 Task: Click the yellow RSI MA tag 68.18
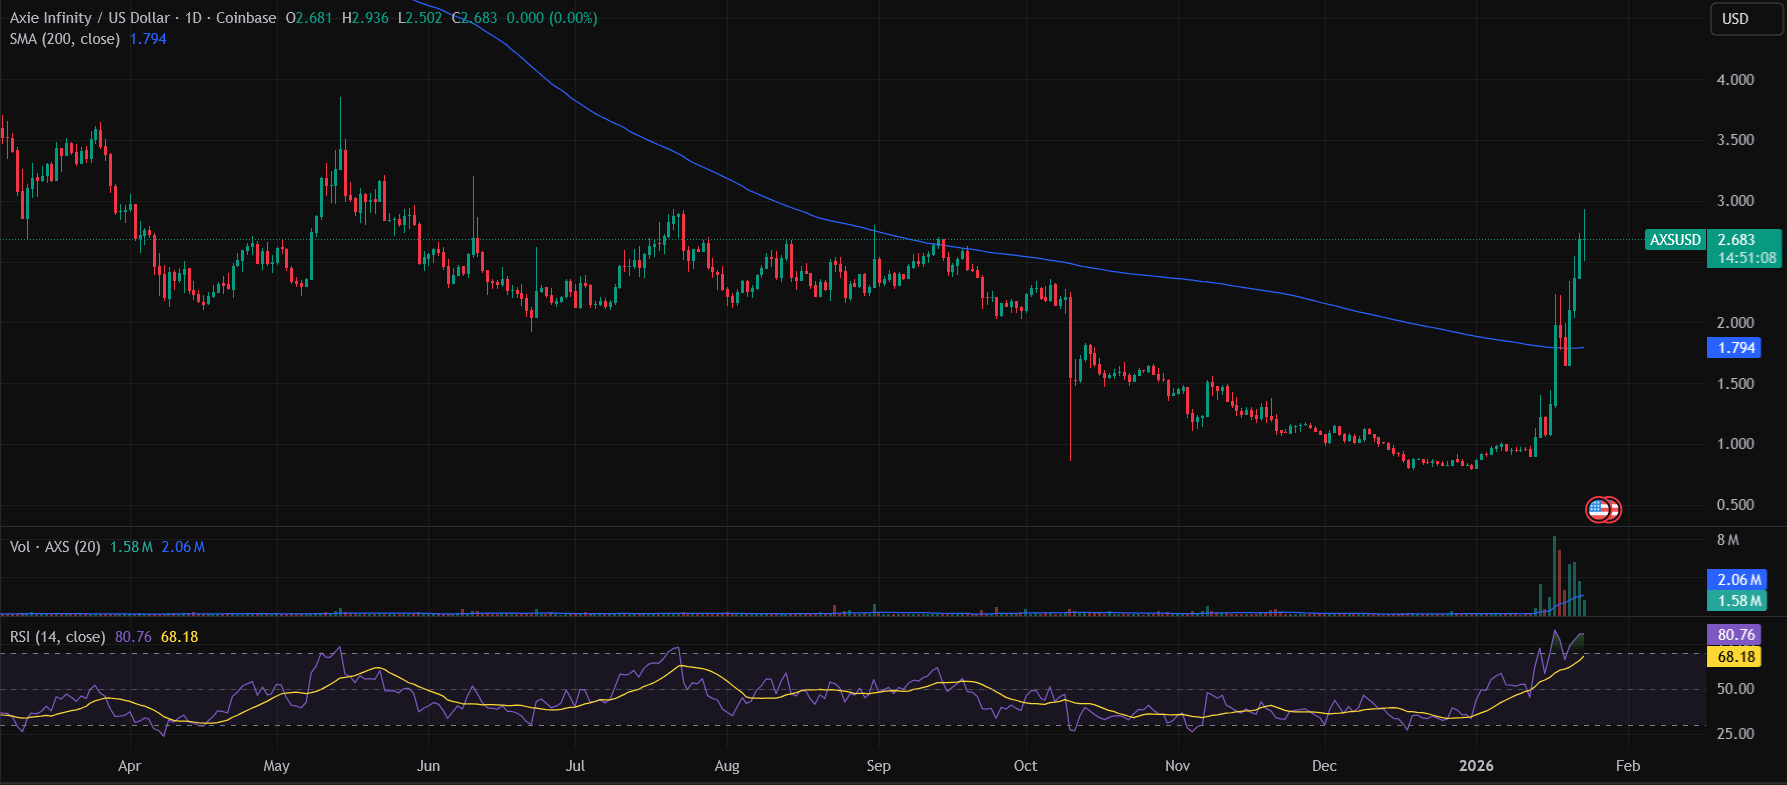1736,657
